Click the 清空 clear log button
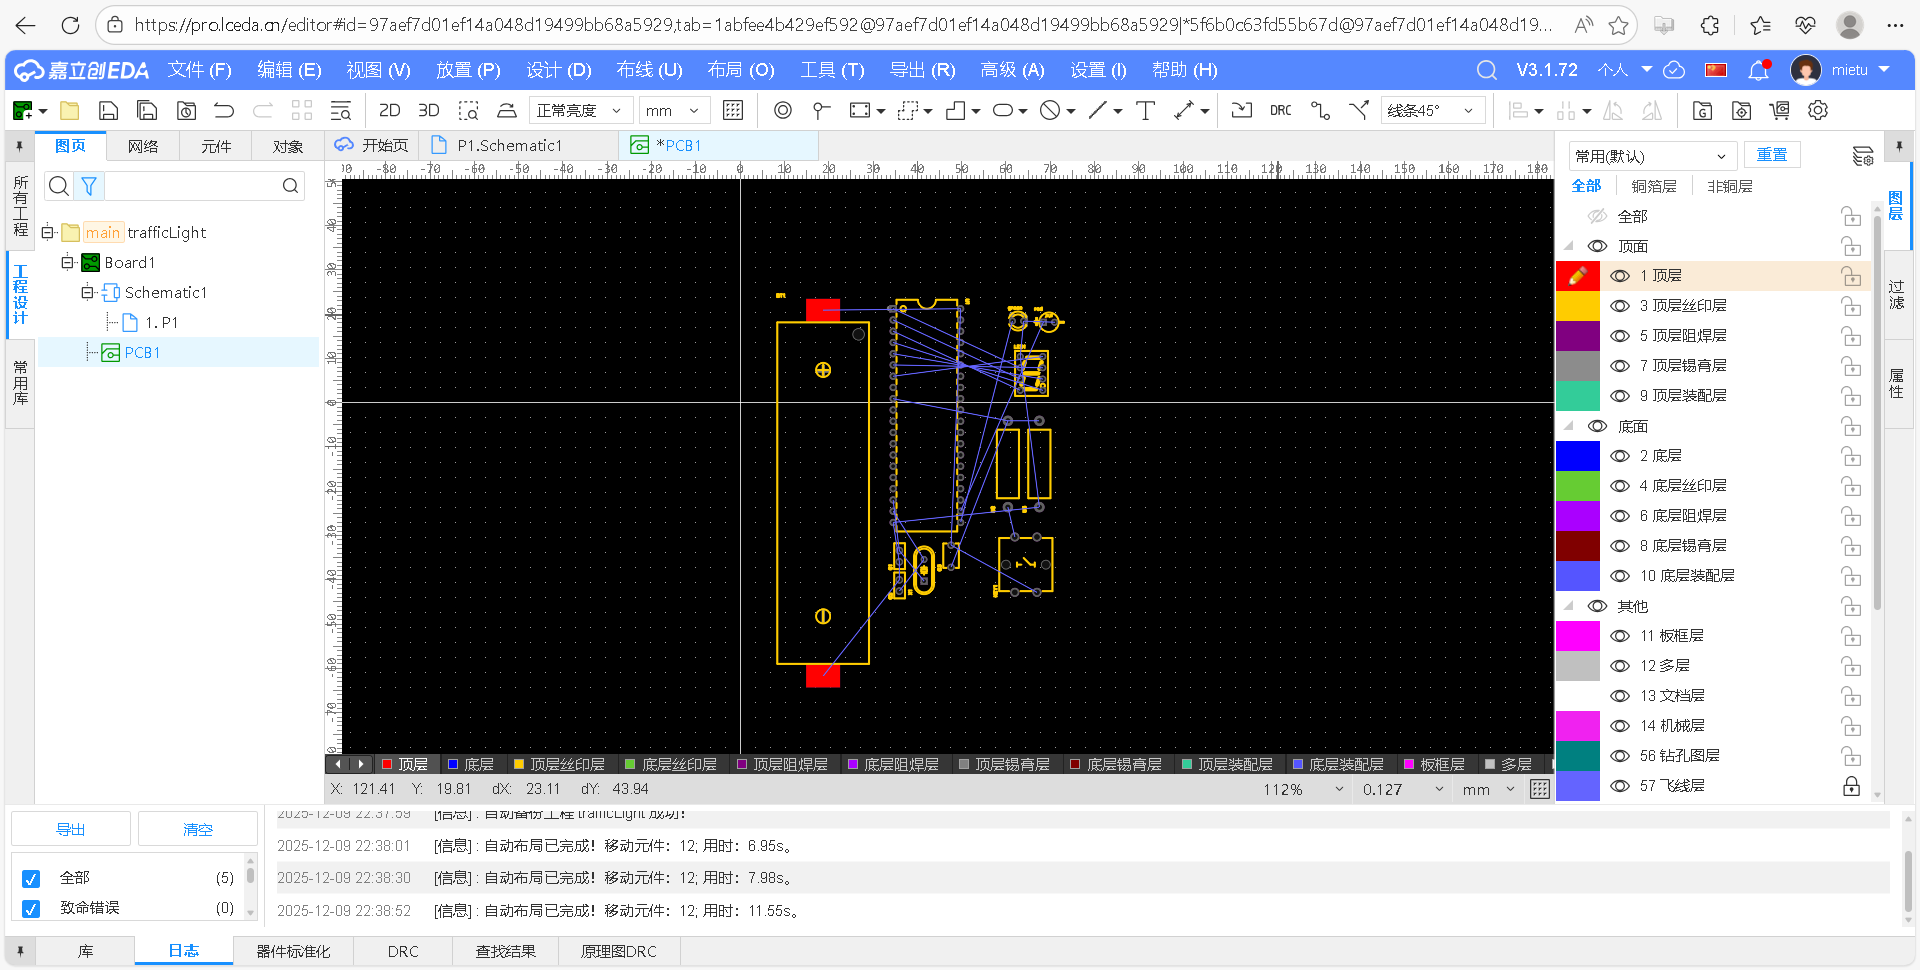 click(198, 829)
